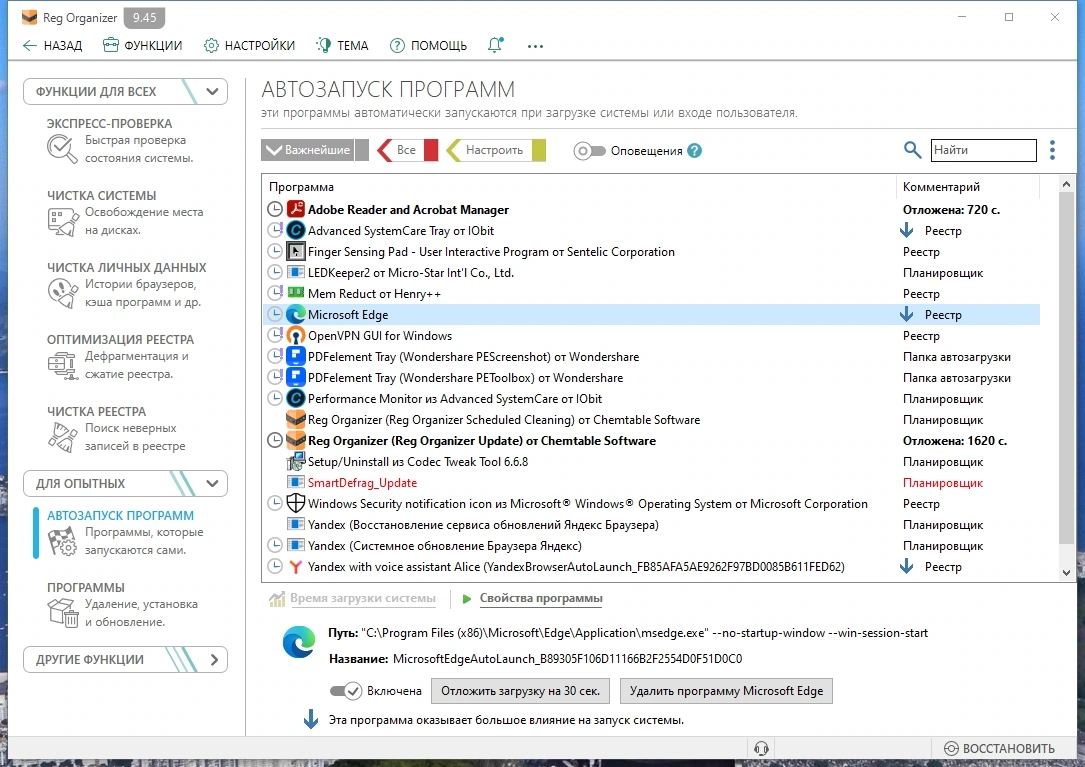Click the system cleanup icon in sidebar

(x=62, y=221)
